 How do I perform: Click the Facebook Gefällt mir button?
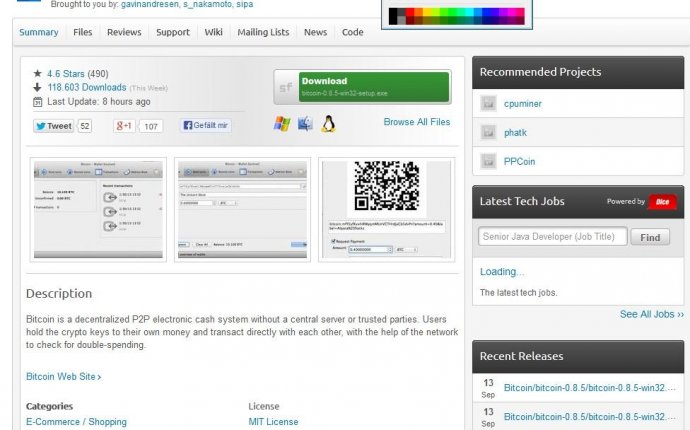206,125
